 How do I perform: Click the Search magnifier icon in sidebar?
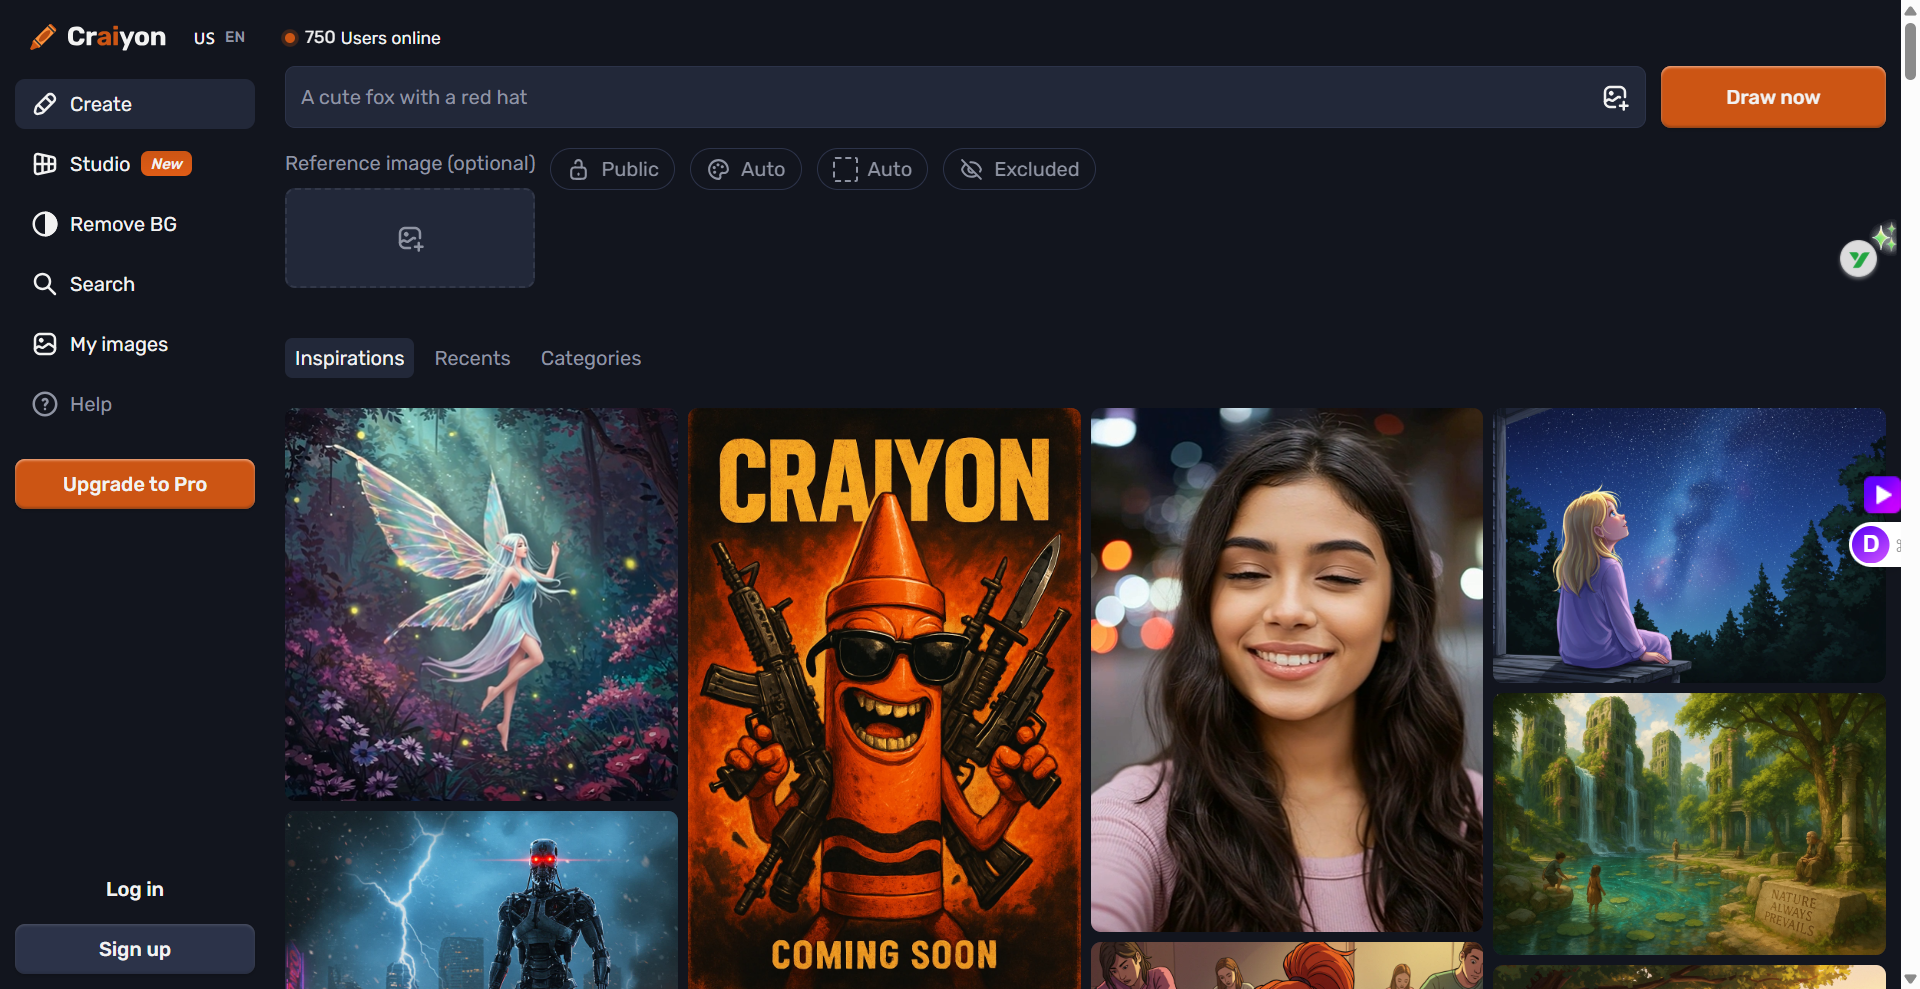[x=45, y=284]
